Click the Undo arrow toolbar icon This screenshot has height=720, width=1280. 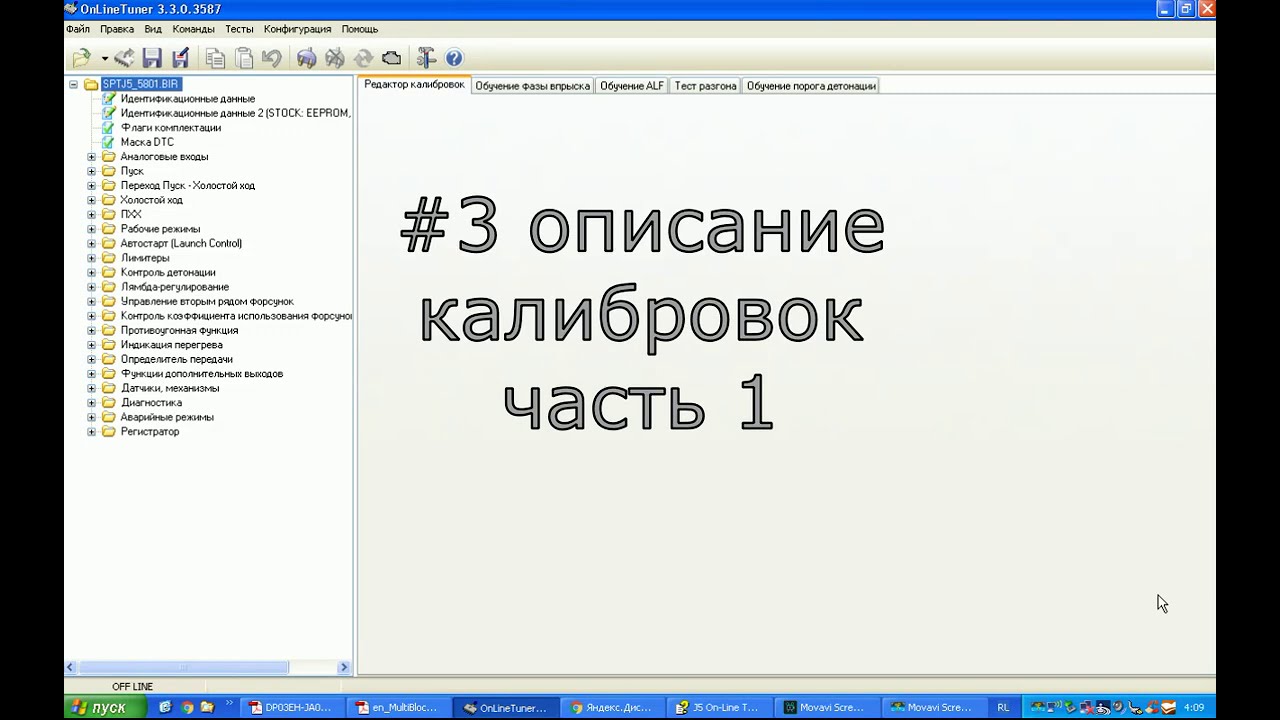point(271,58)
